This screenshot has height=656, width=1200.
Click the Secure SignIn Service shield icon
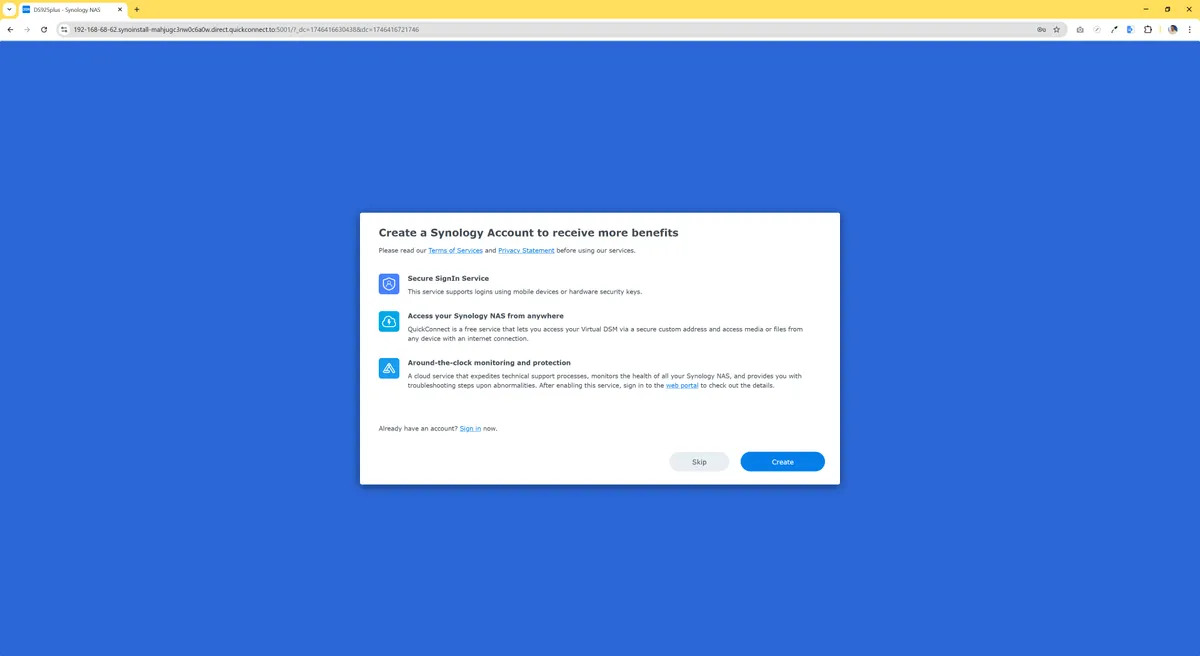[388, 284]
